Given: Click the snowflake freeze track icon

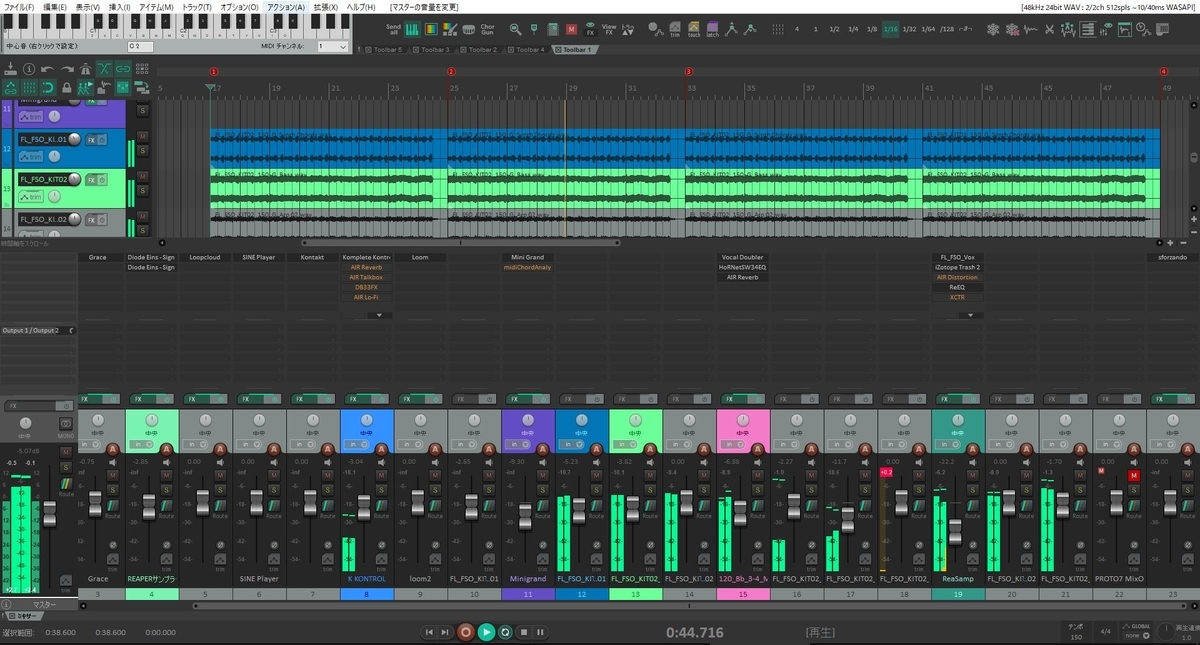Looking at the screenshot, I should pos(992,30).
